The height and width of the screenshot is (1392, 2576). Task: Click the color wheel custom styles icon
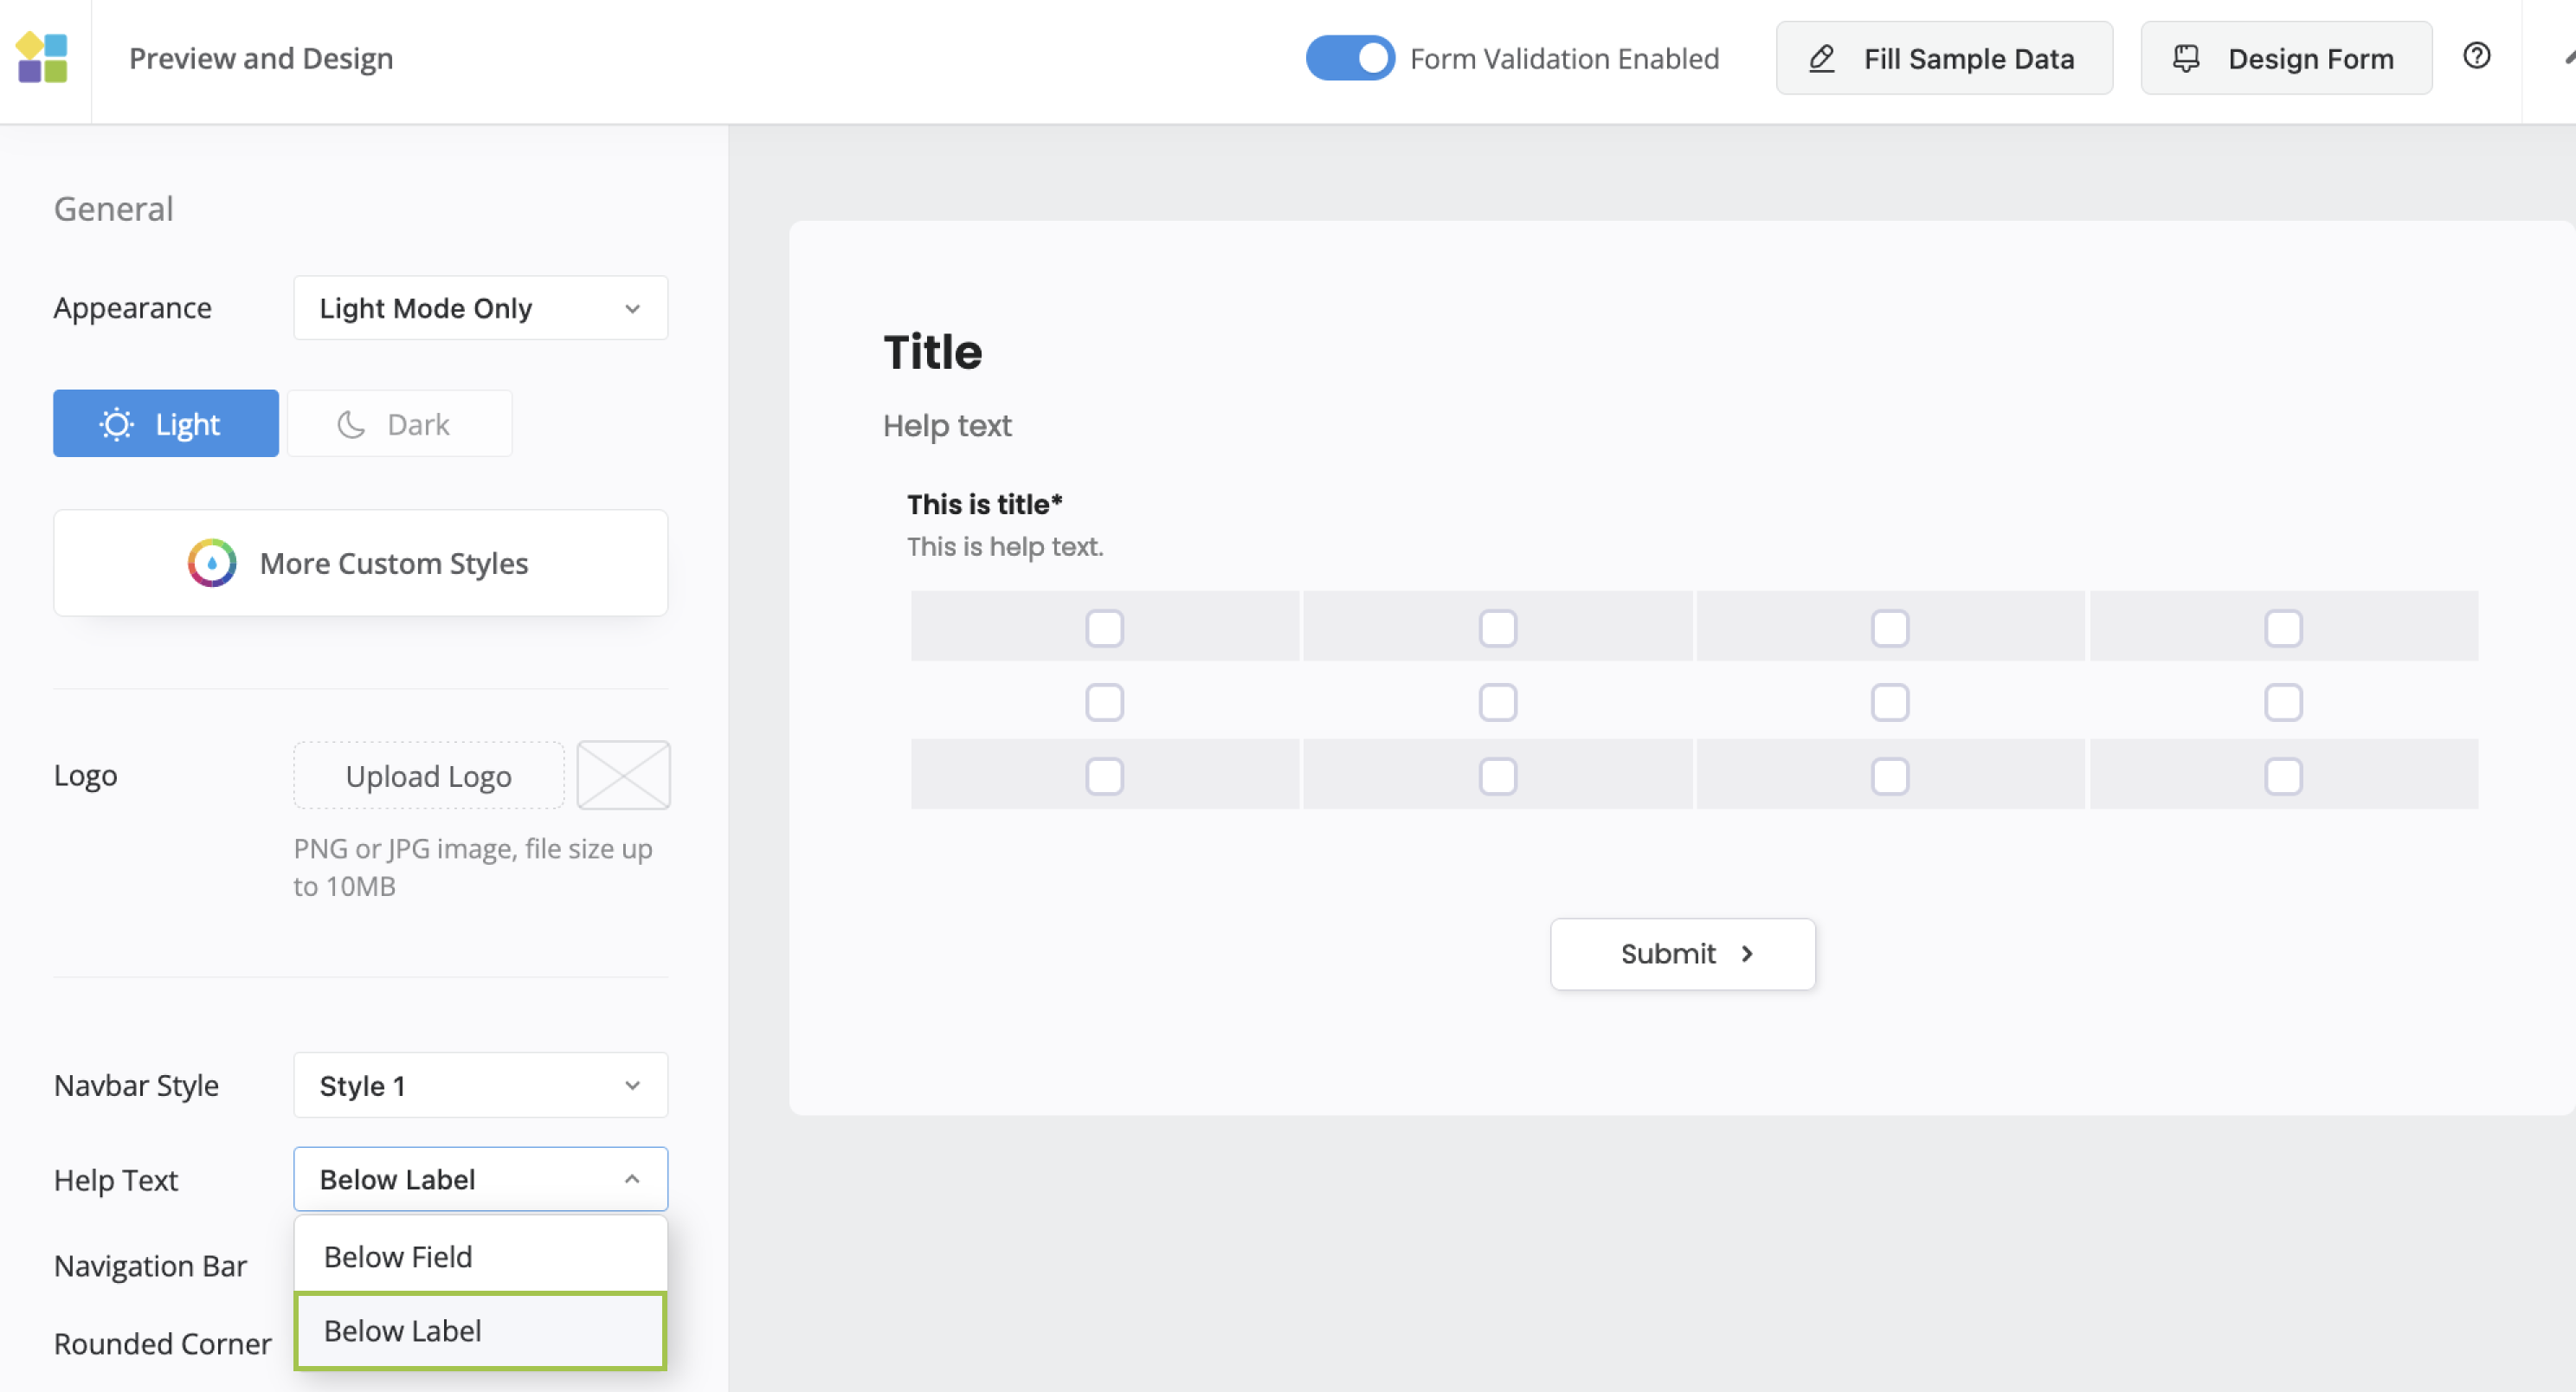212,563
